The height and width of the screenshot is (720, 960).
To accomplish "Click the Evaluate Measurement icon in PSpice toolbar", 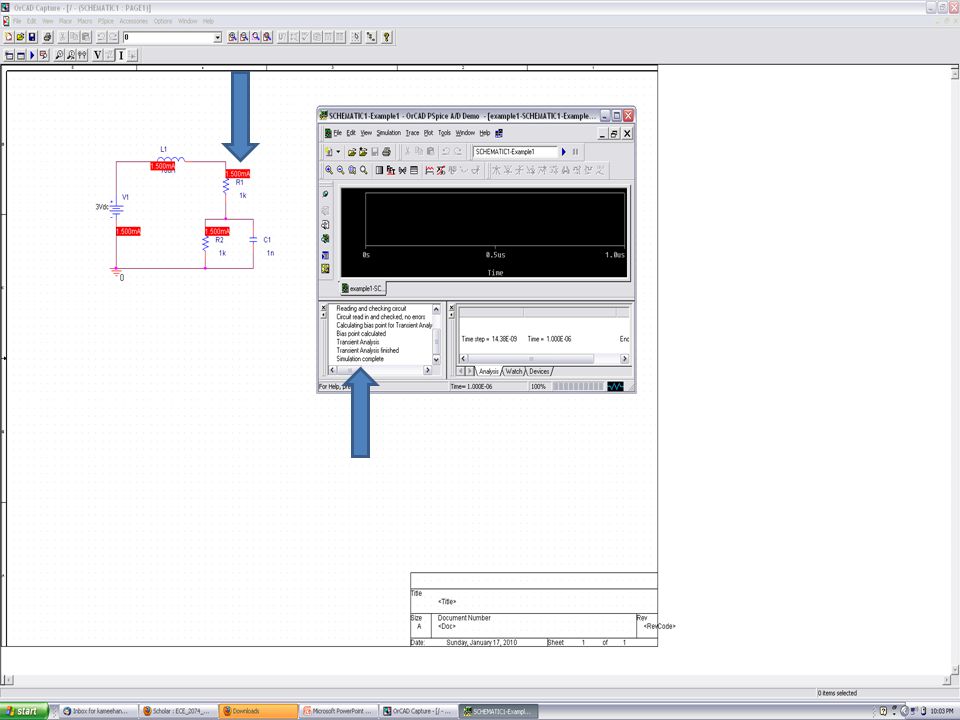I will [x=441, y=170].
